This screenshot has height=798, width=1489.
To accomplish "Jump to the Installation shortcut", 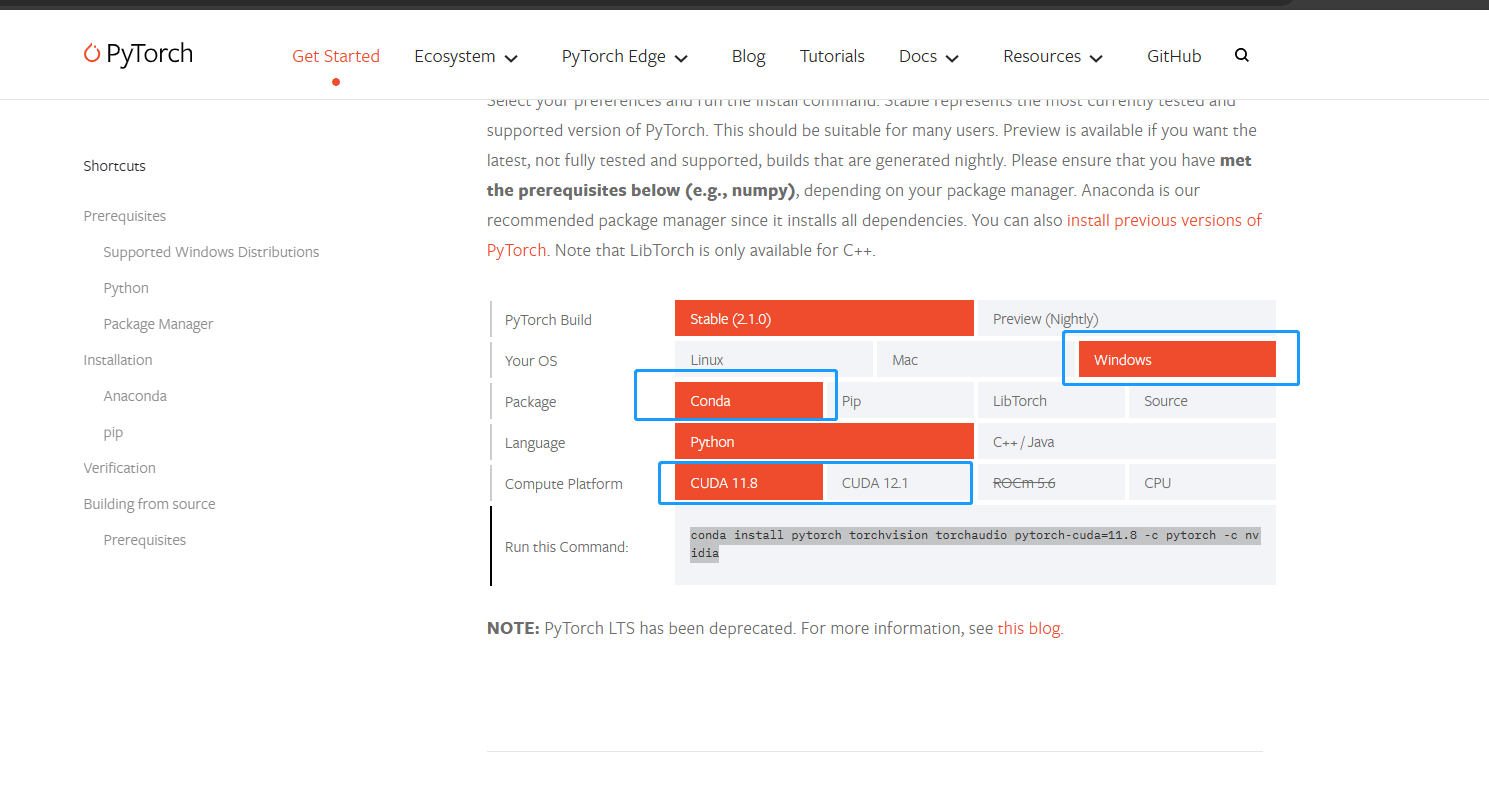I will (x=118, y=360).
